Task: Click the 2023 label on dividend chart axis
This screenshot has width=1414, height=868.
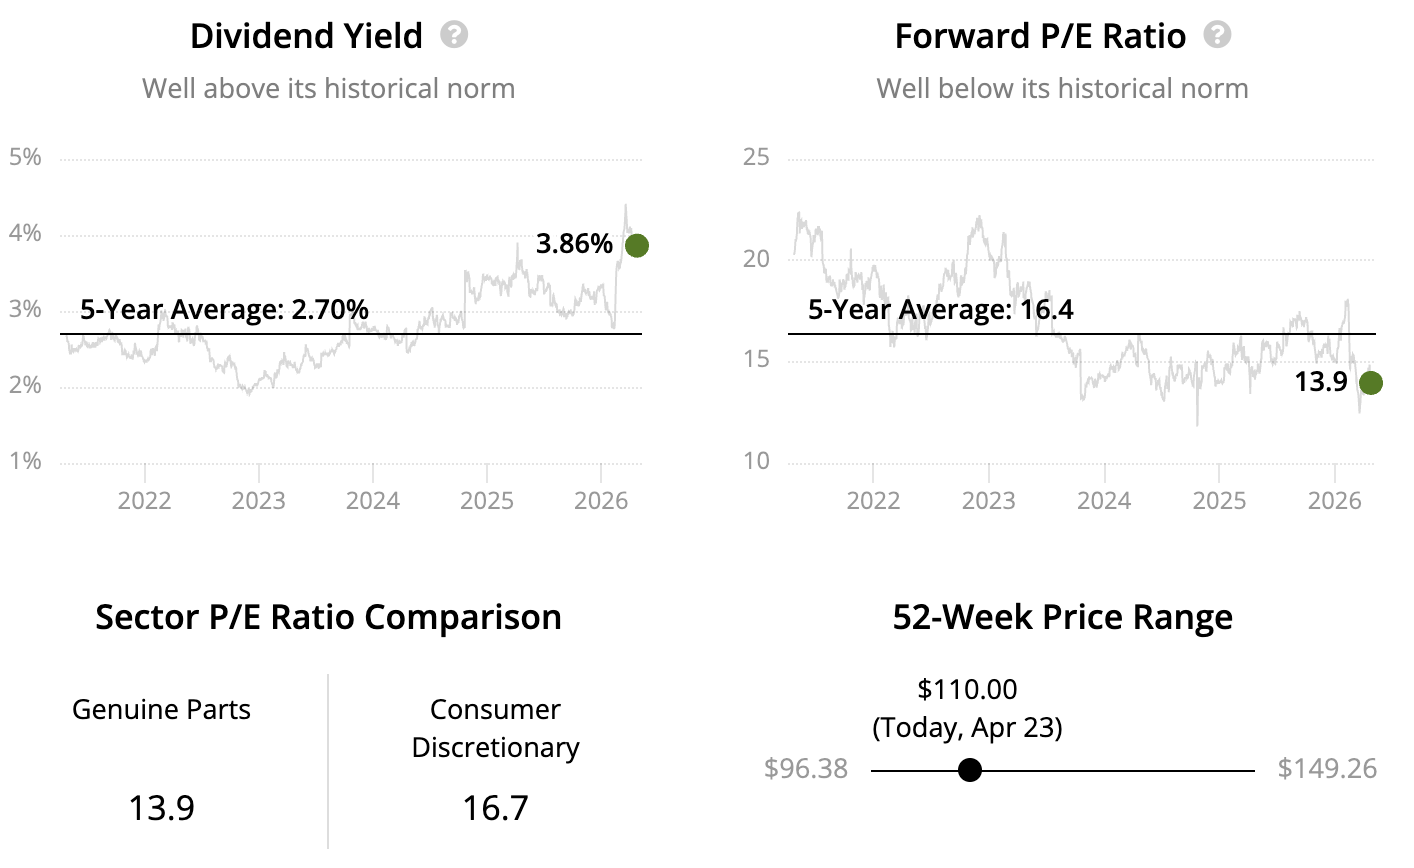Action: click(x=258, y=500)
